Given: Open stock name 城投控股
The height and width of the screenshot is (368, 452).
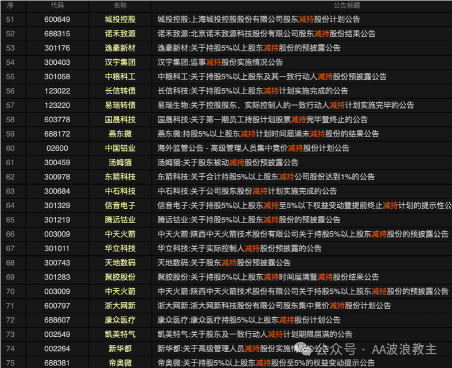Looking at the screenshot, I should (x=120, y=19).
